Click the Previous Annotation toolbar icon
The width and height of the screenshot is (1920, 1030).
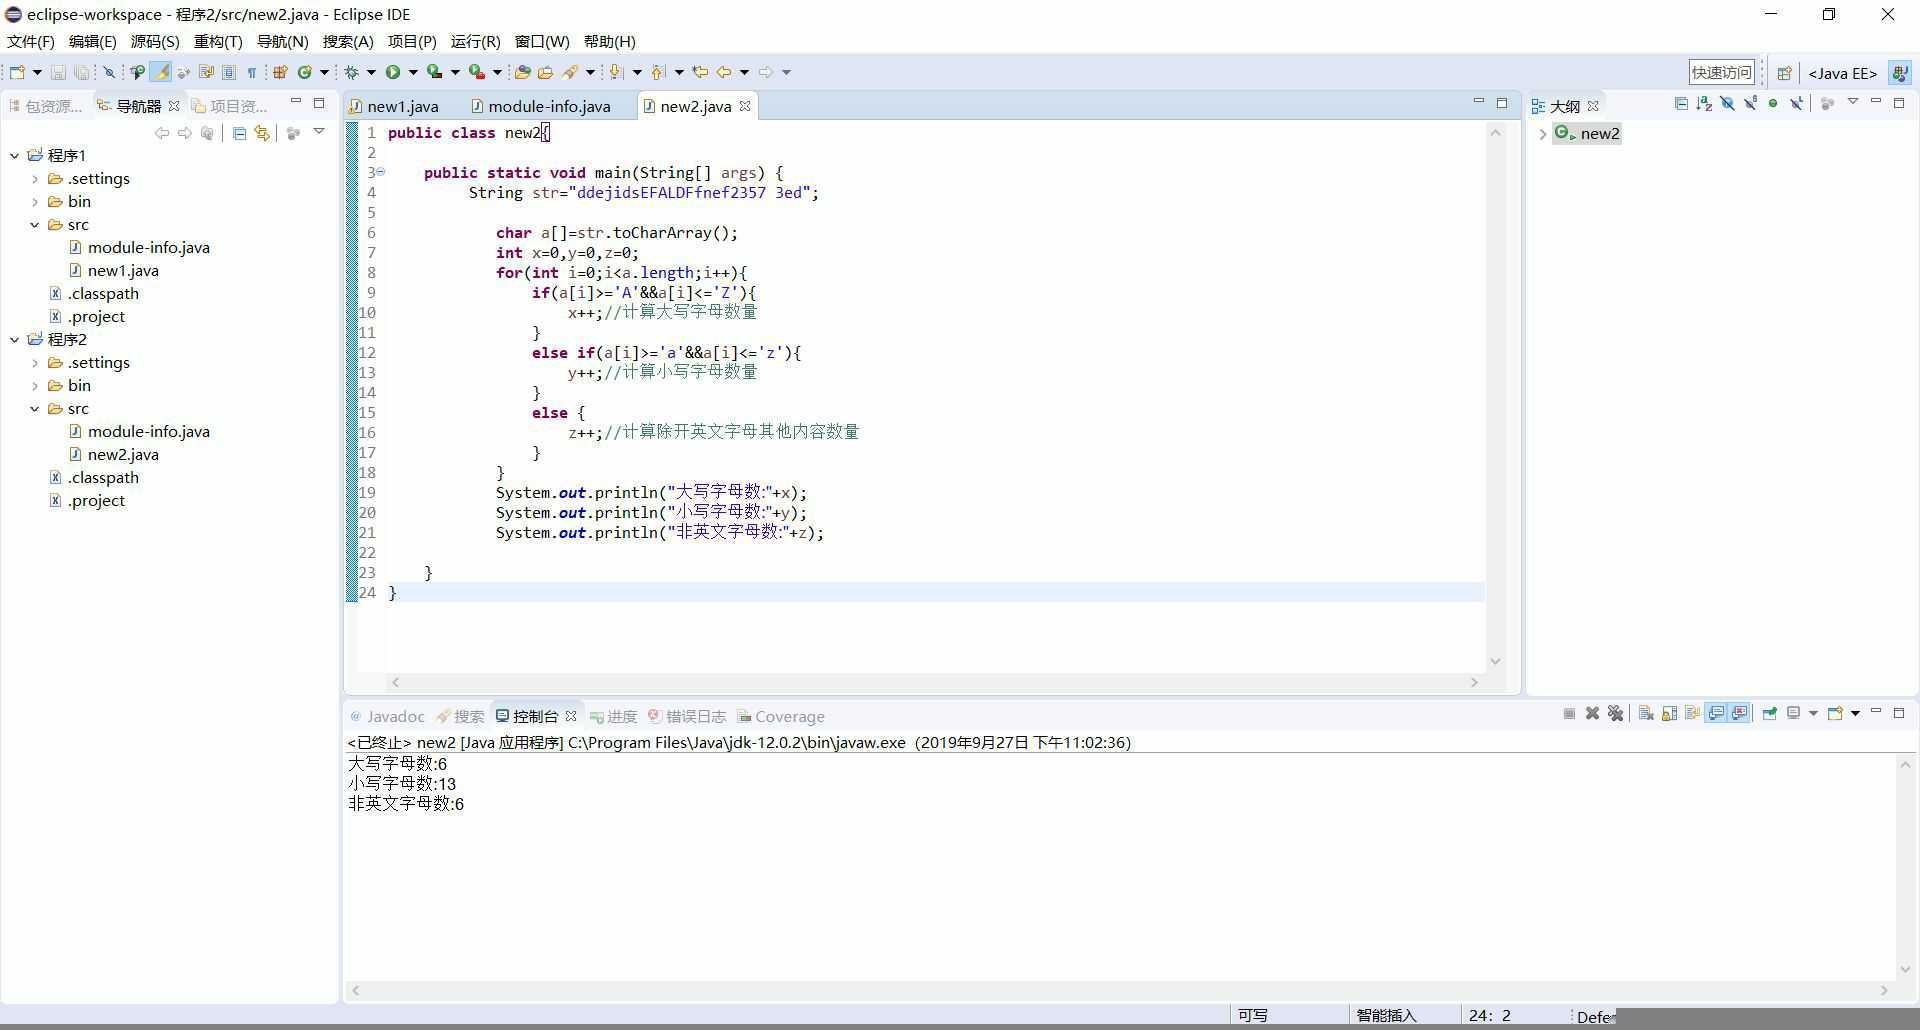pyautogui.click(x=657, y=72)
